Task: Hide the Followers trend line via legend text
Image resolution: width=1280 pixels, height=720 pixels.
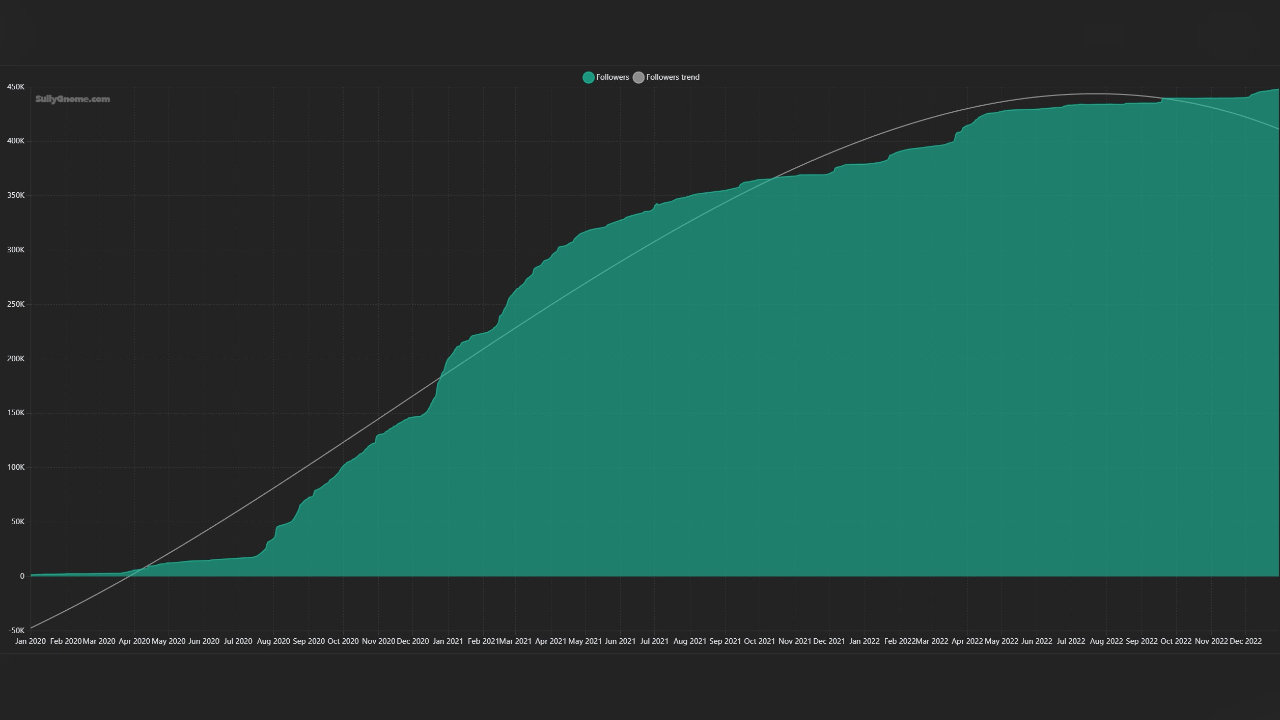Action: coord(673,77)
